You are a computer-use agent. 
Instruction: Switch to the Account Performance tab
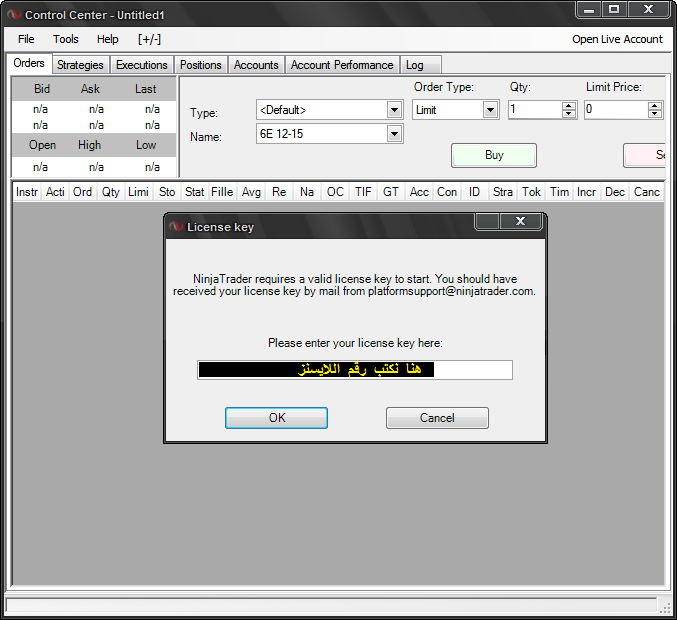(342, 65)
